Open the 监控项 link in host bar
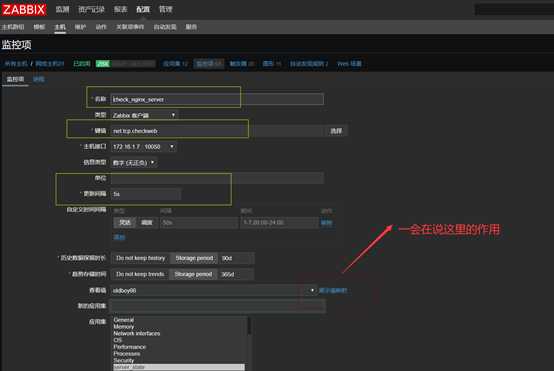Image resolution: width=554 pixels, height=371 pixels. point(209,64)
